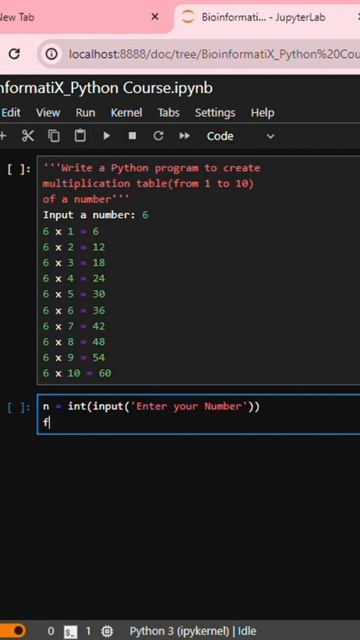Image resolution: width=360 pixels, height=640 pixels.
Task: Toggle Simple mode switch in status bar
Action: click(13, 631)
